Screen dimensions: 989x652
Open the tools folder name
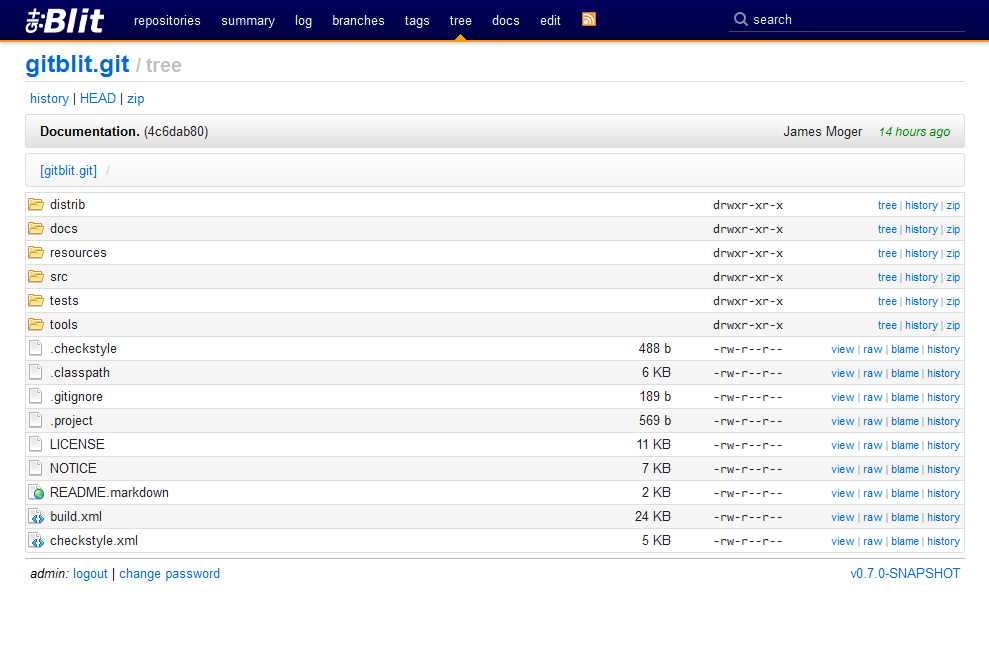click(64, 324)
